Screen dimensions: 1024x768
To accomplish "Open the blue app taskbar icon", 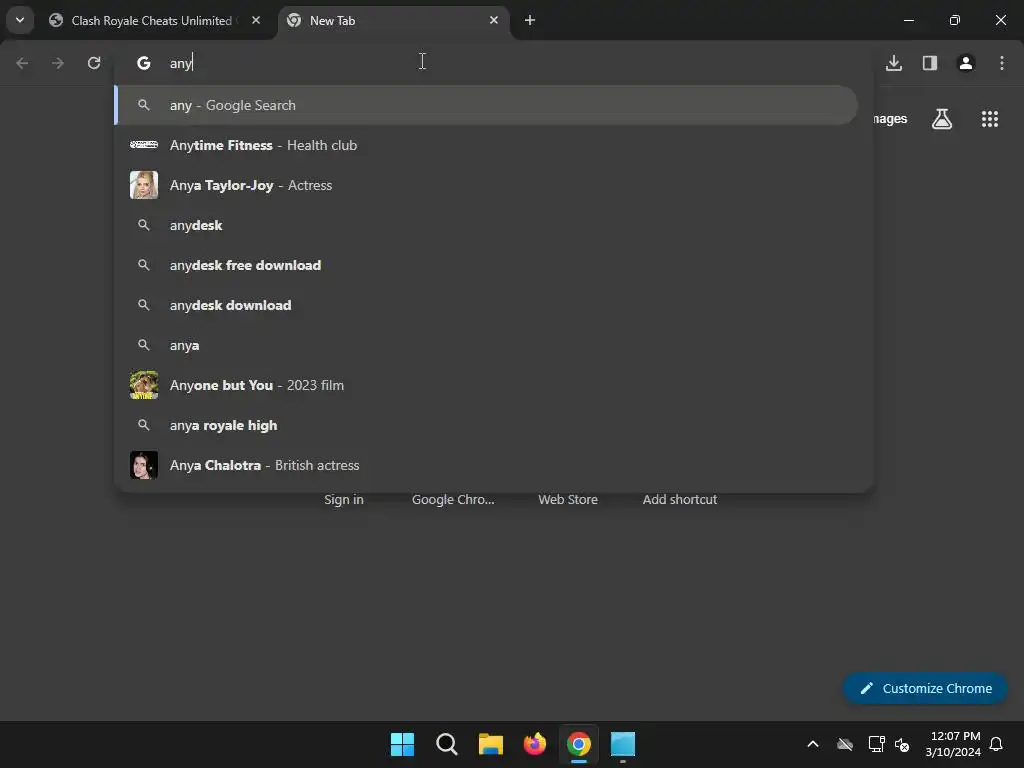I will tap(623, 744).
